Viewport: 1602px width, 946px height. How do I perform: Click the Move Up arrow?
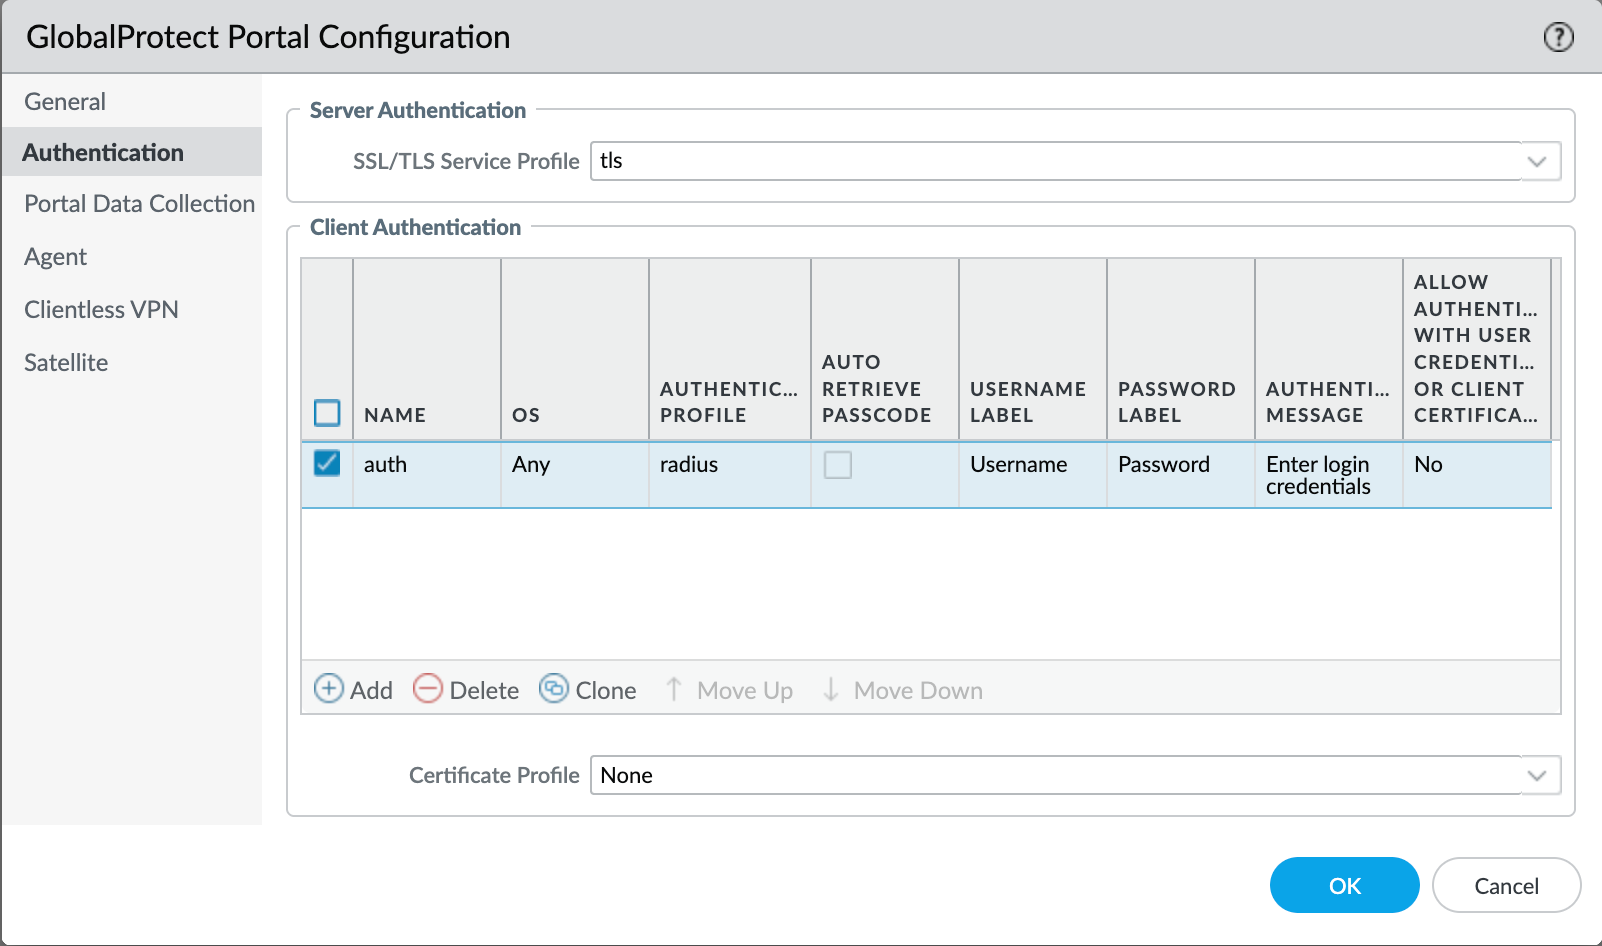[674, 689]
